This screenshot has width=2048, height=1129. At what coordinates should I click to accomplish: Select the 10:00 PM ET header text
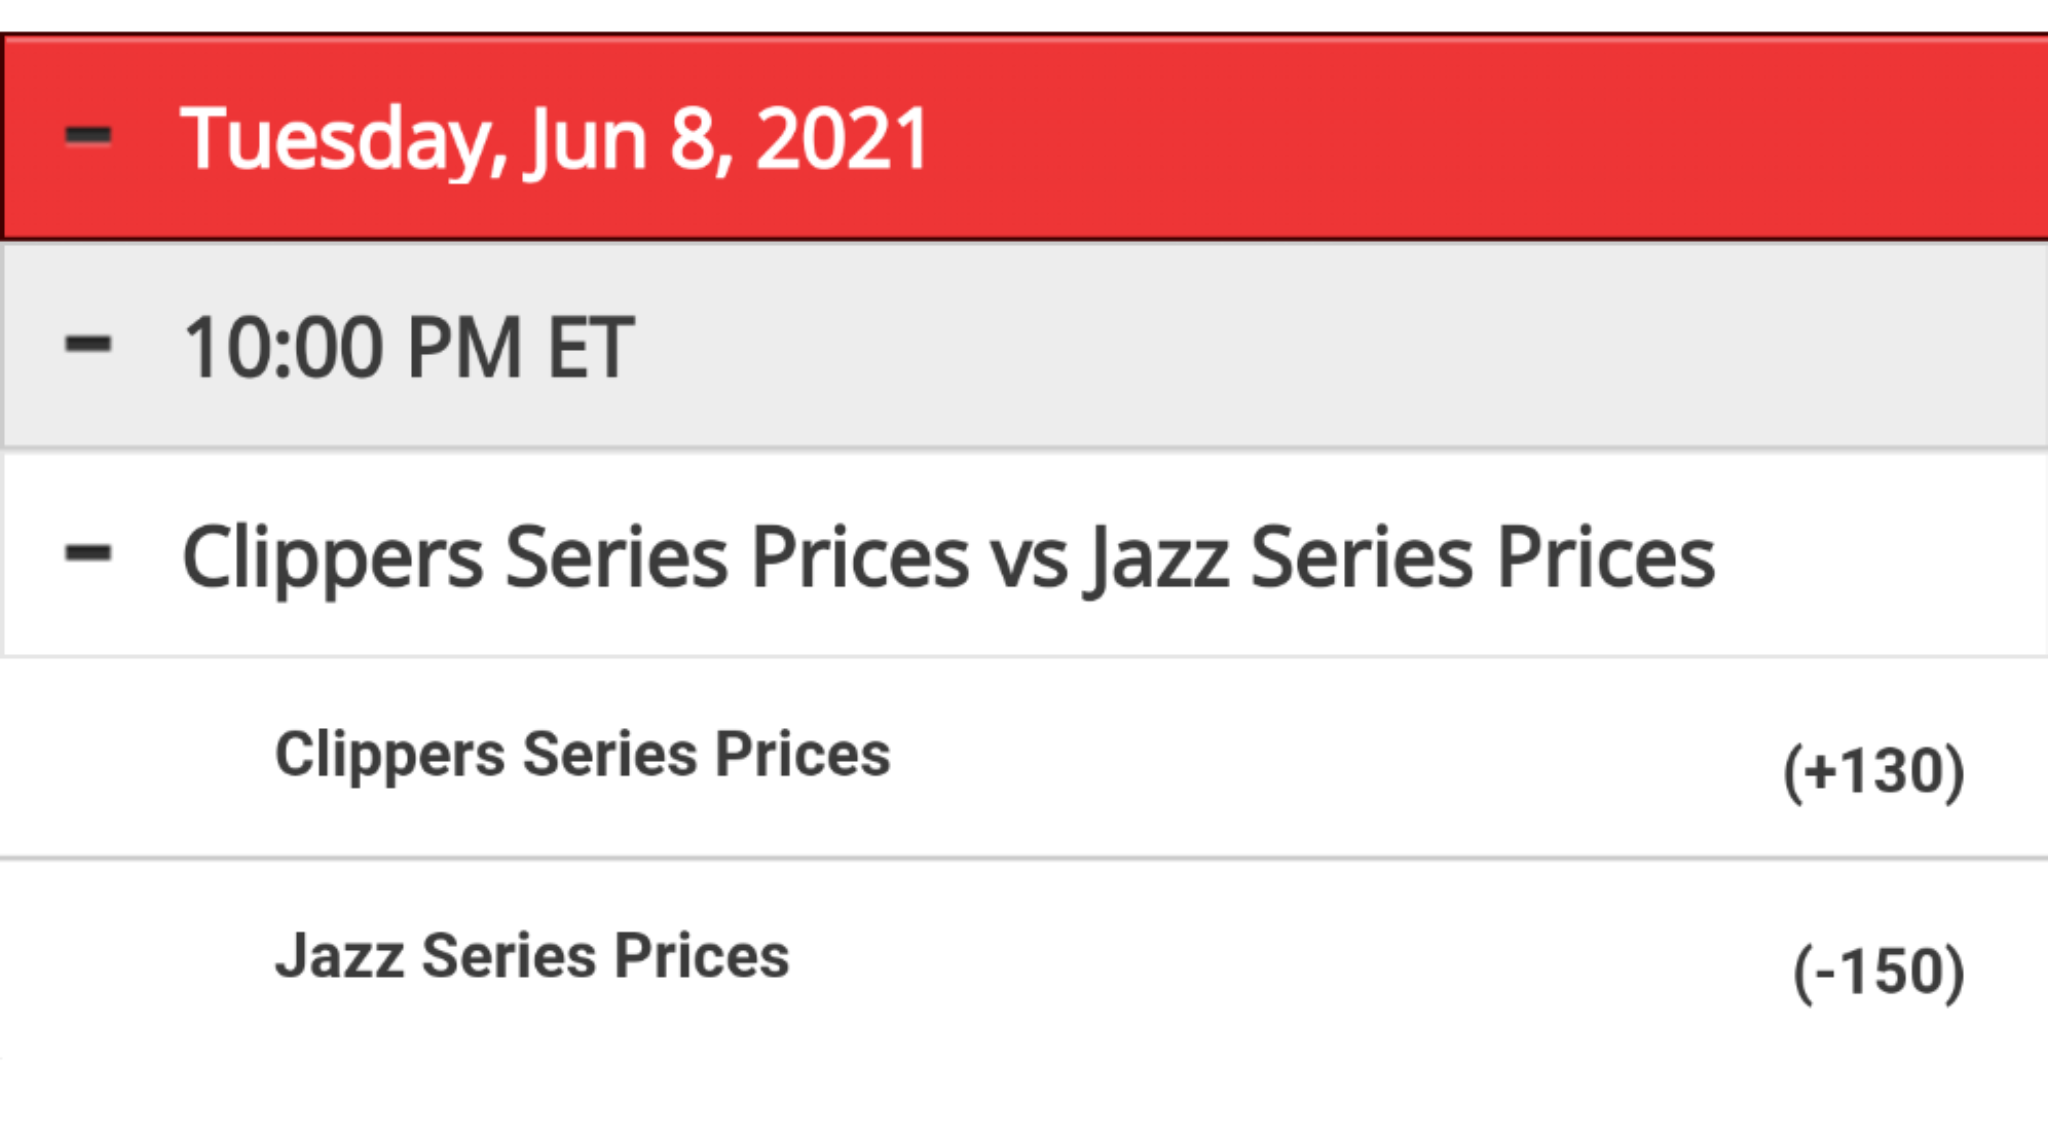pos(409,347)
